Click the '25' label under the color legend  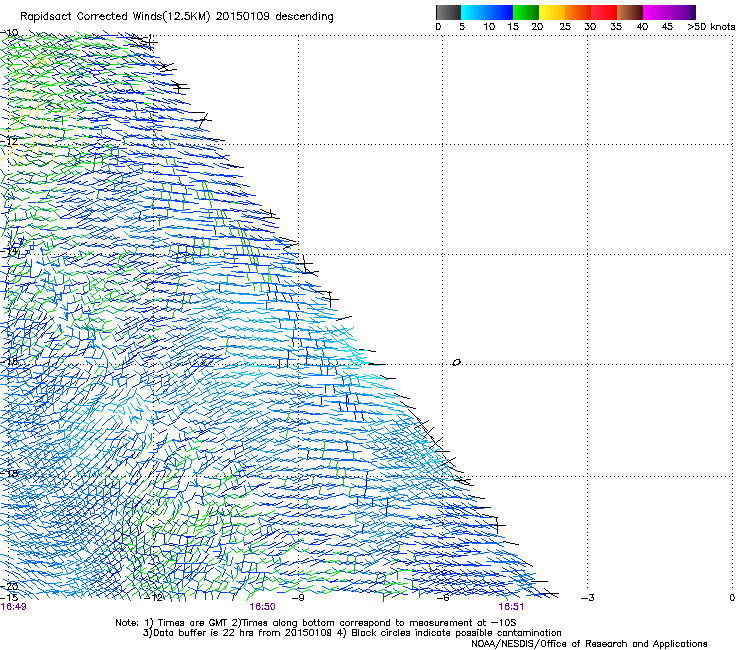point(565,27)
